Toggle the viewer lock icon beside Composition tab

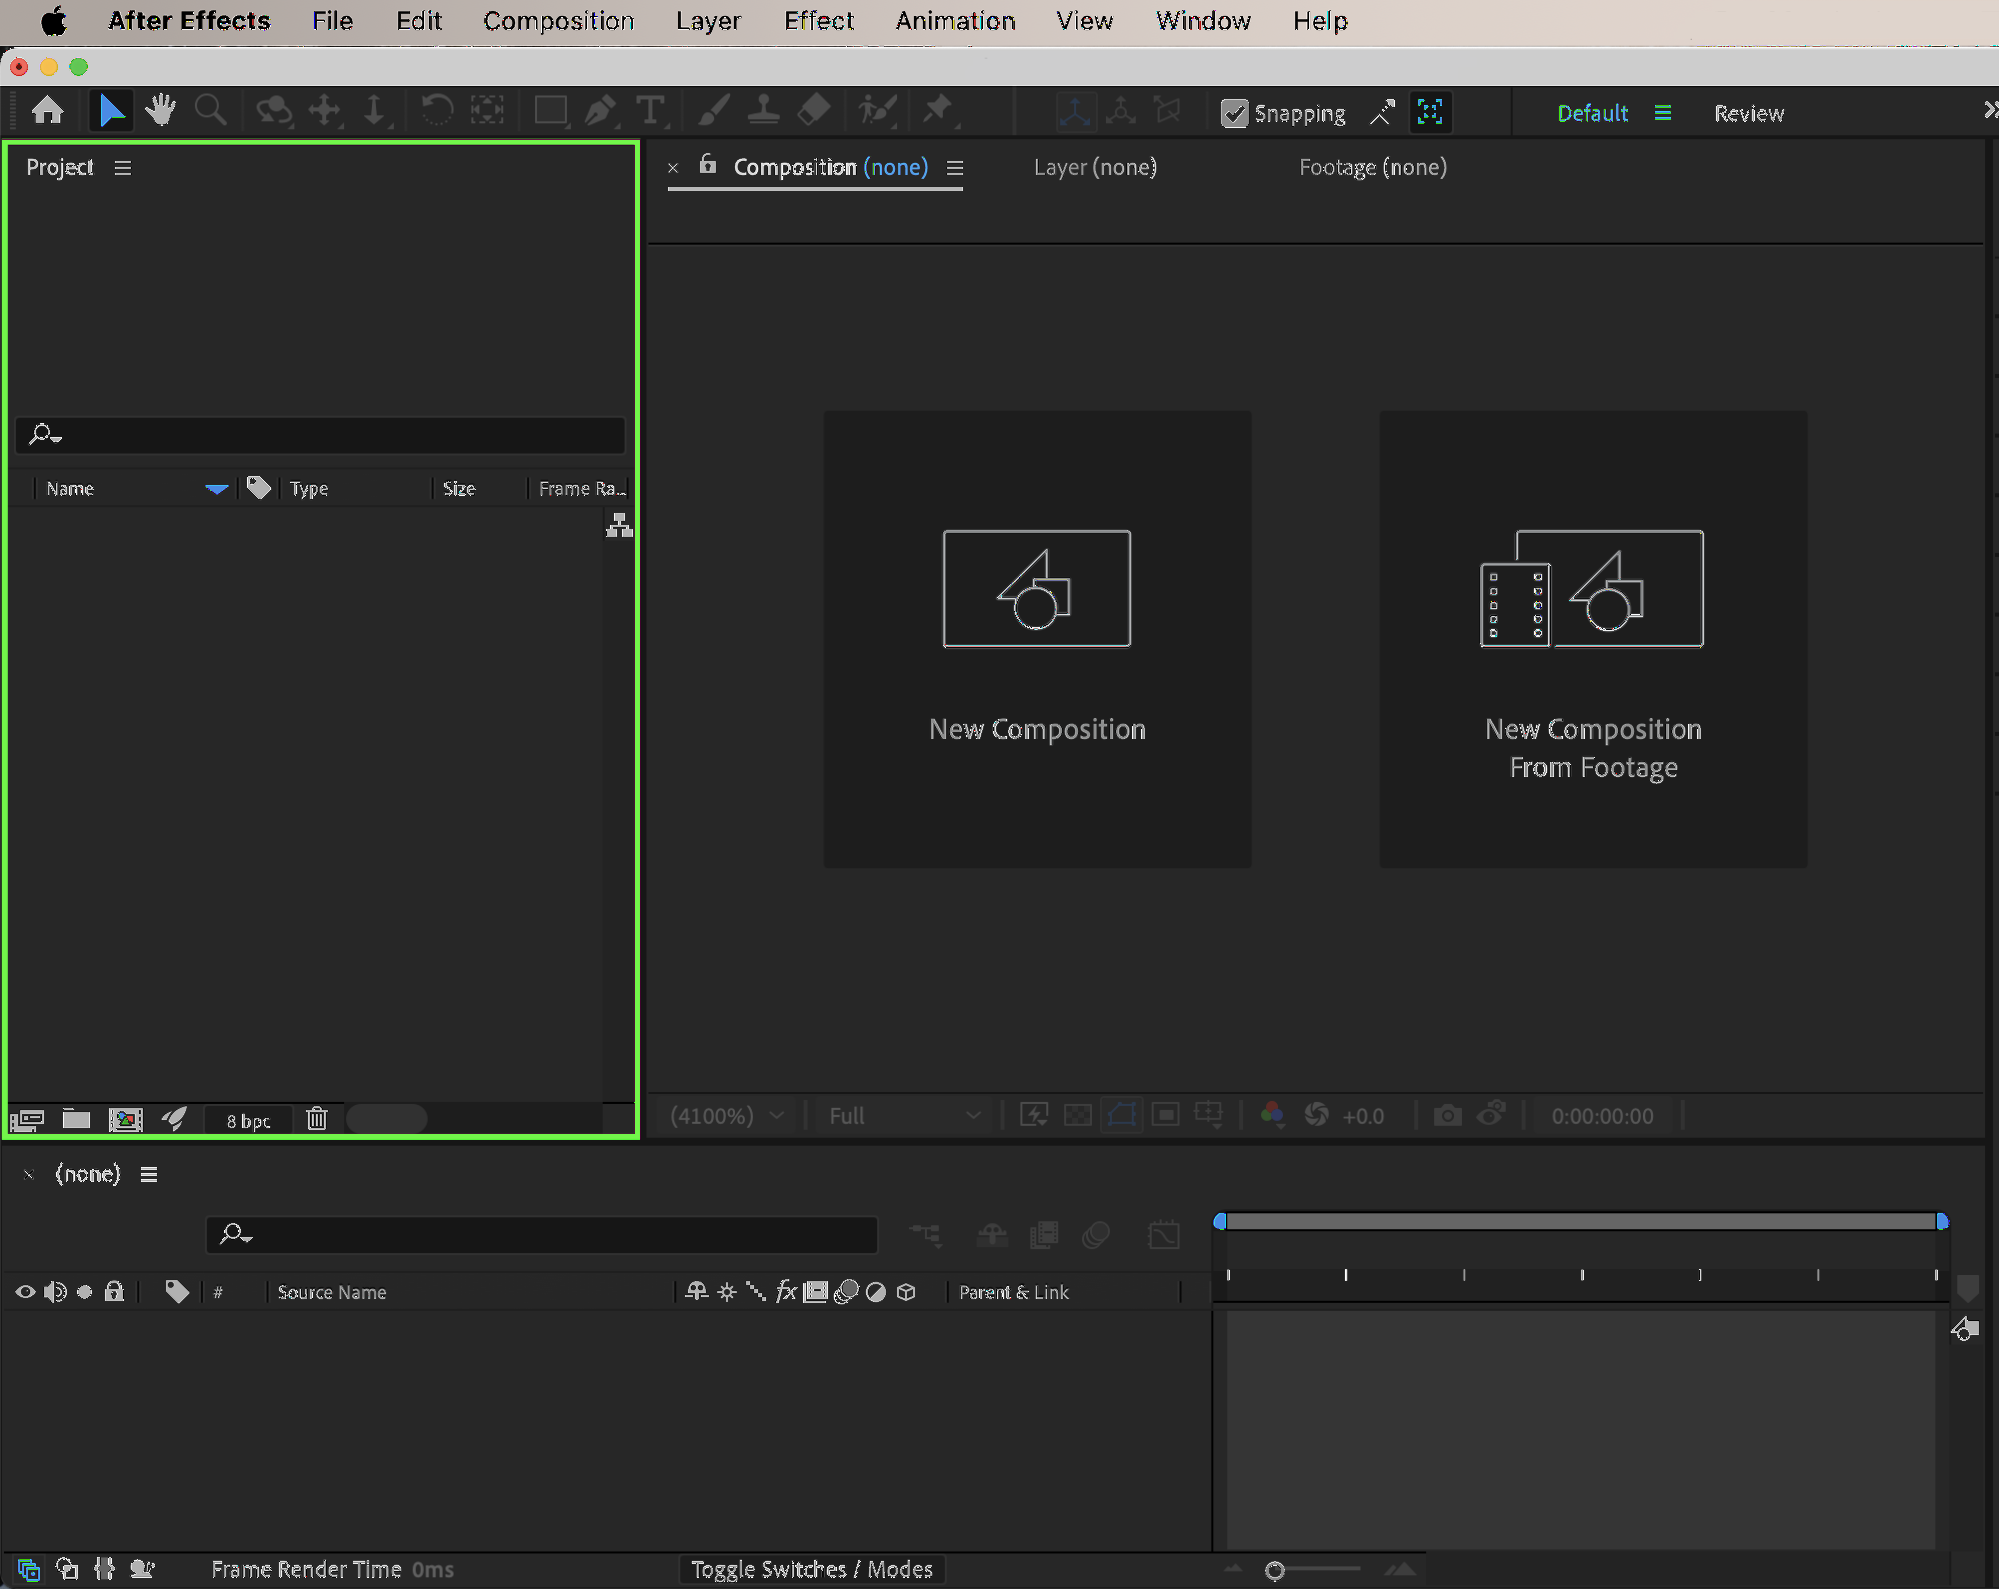point(708,165)
